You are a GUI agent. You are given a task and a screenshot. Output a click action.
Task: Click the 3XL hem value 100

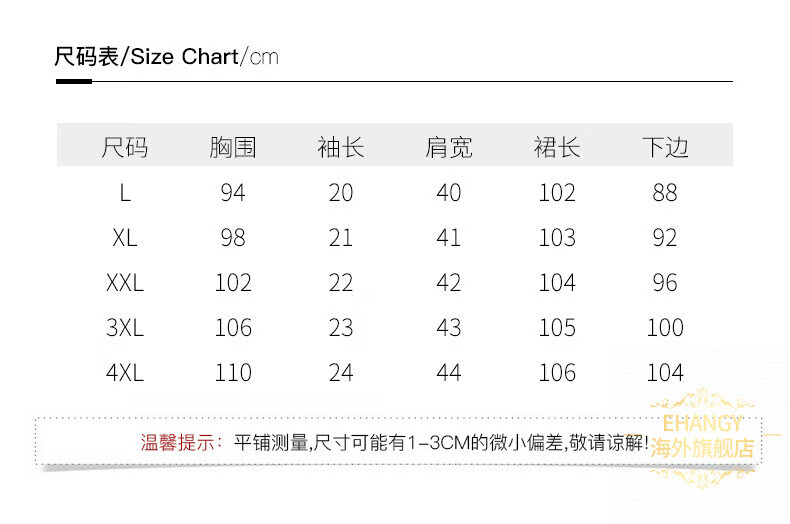[x=665, y=328]
